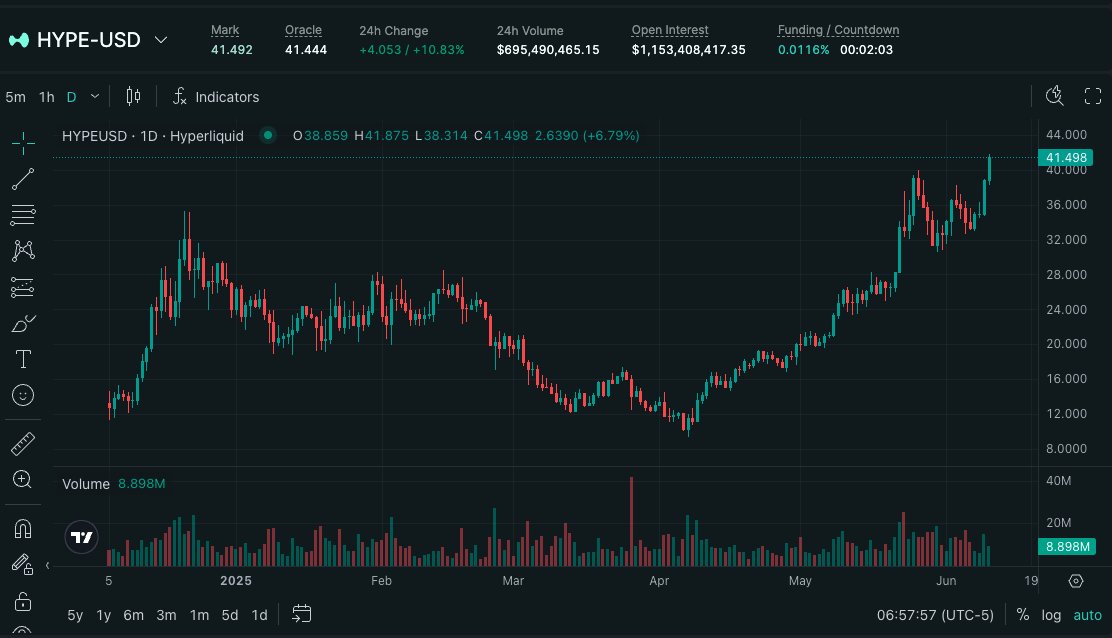Image resolution: width=1112 pixels, height=638 pixels.
Task: Open timezone menu at 06:57:57 (UTC-5)
Action: click(x=935, y=615)
